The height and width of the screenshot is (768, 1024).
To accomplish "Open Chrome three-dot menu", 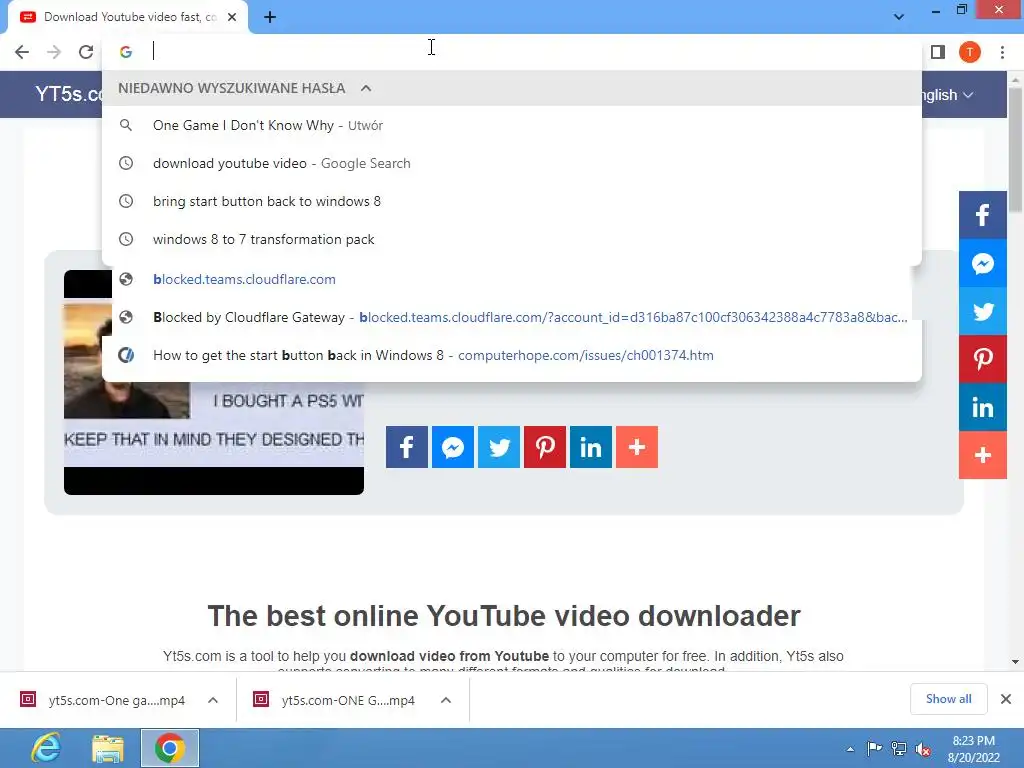I will pyautogui.click(x=1002, y=52).
